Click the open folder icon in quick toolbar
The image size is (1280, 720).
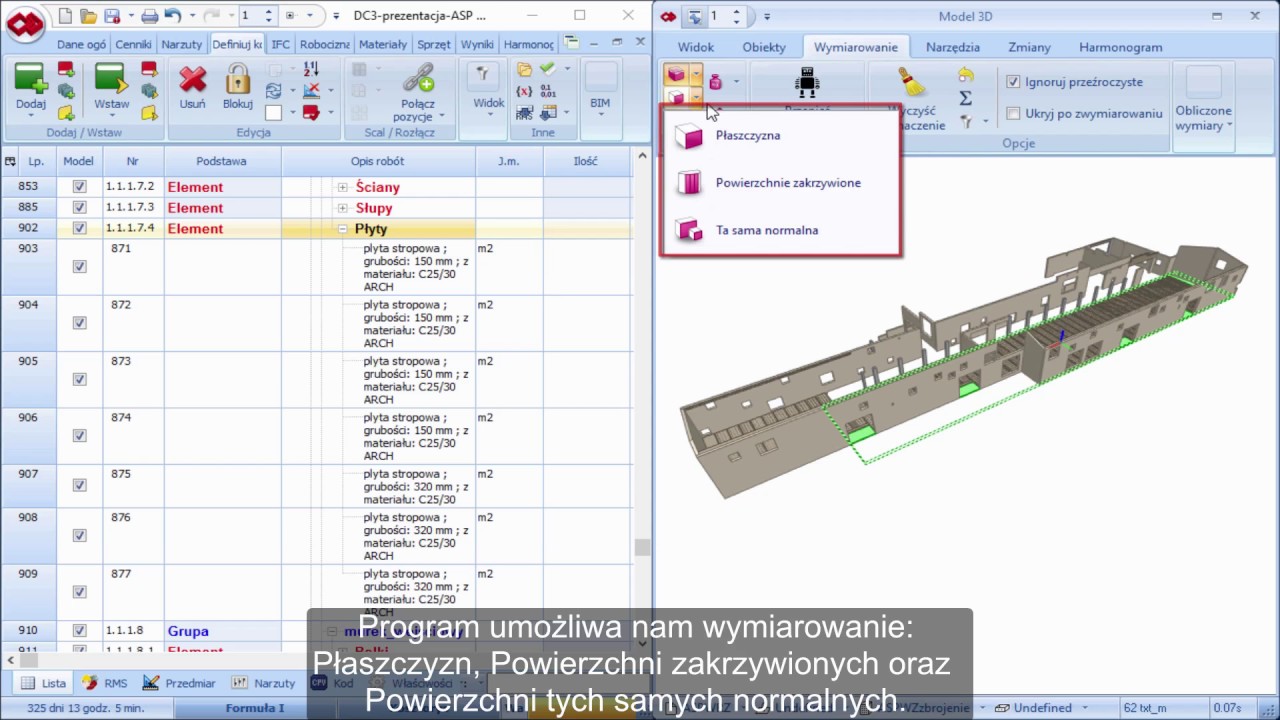coord(89,16)
